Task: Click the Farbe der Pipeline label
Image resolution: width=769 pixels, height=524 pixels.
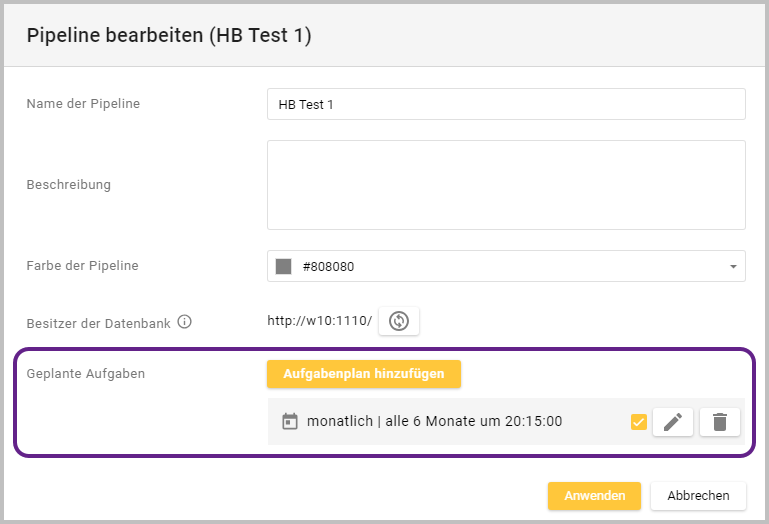Action: point(82,266)
